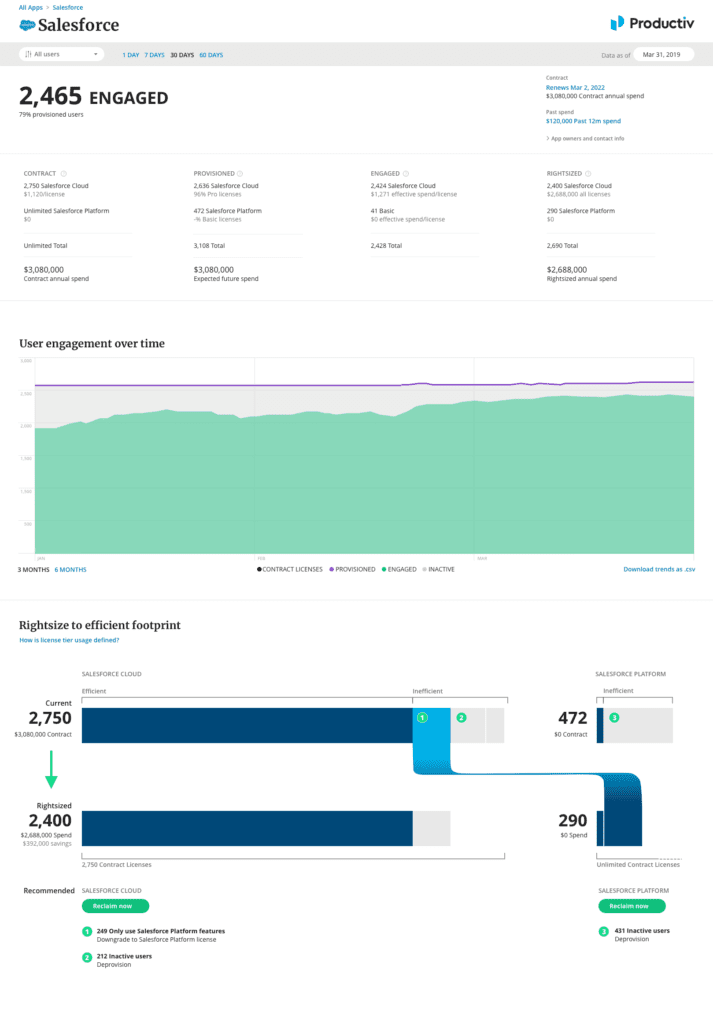Screen dimensions: 713x1024
Task: Click the info icon next to RIGHTSIZED
Action: (x=588, y=174)
